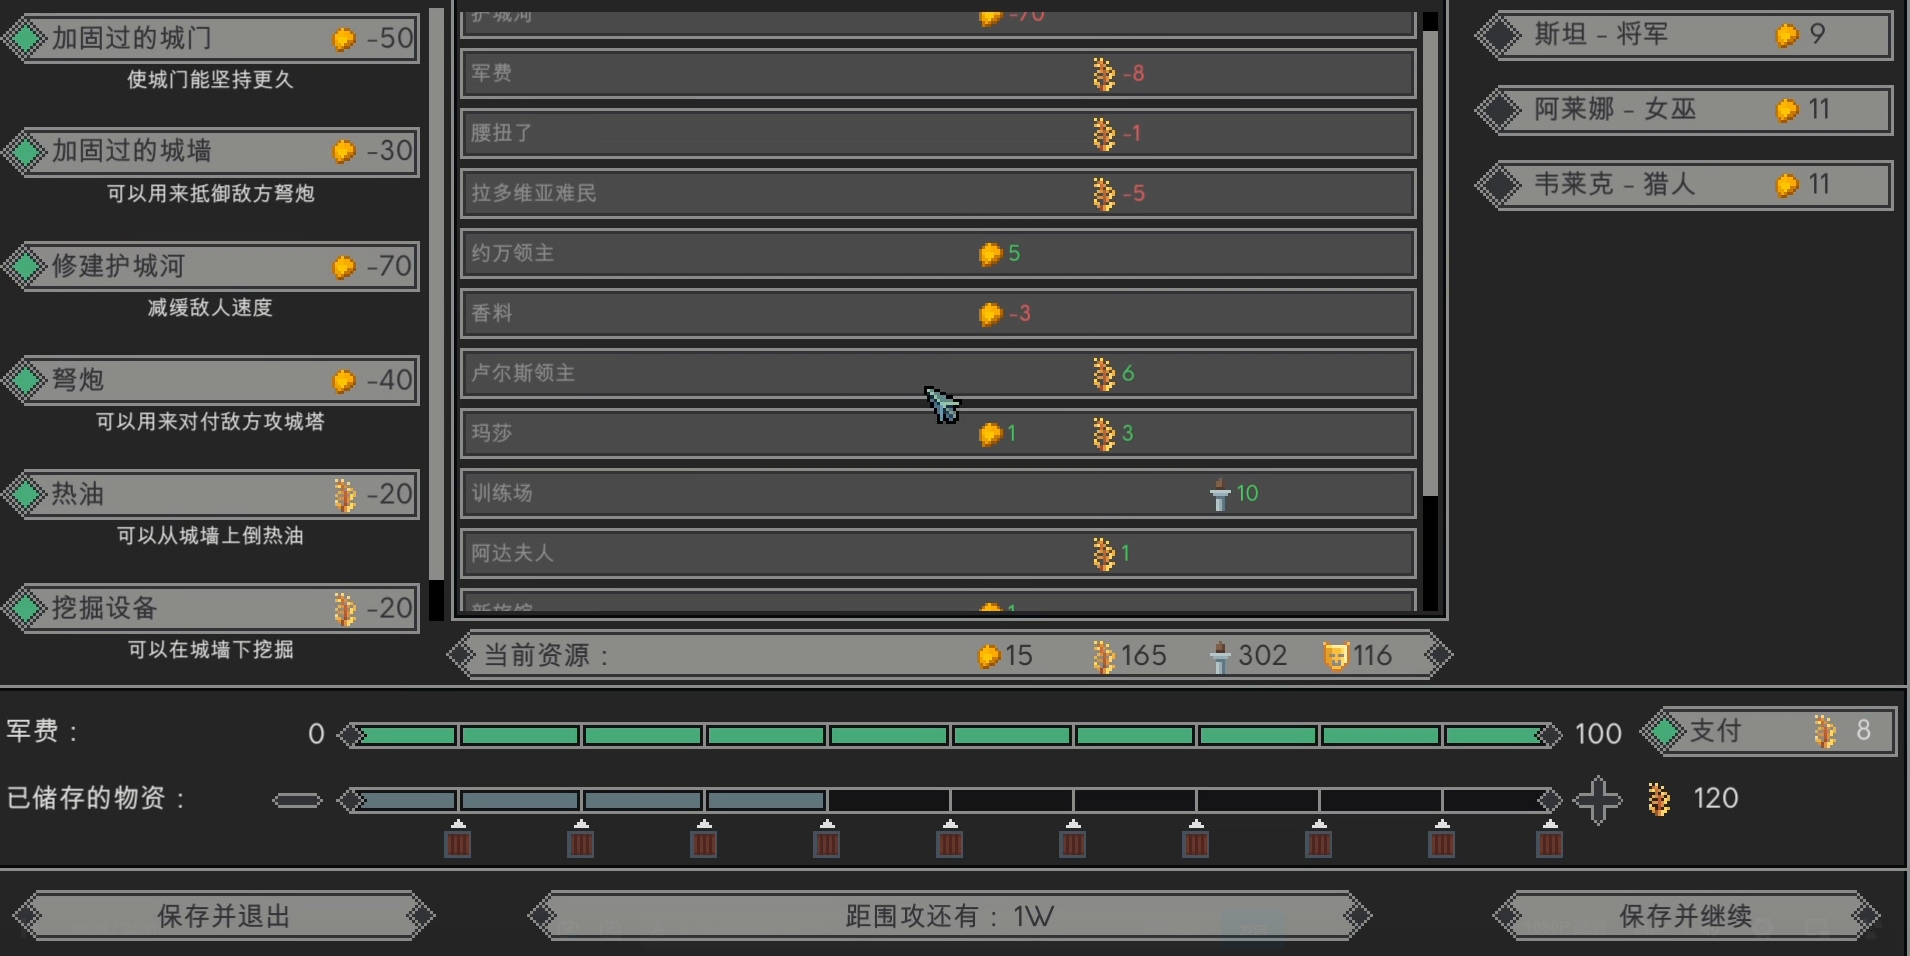The width and height of the screenshot is (1910, 956).
Task: Click the 香料 row label
Action: click(492, 314)
